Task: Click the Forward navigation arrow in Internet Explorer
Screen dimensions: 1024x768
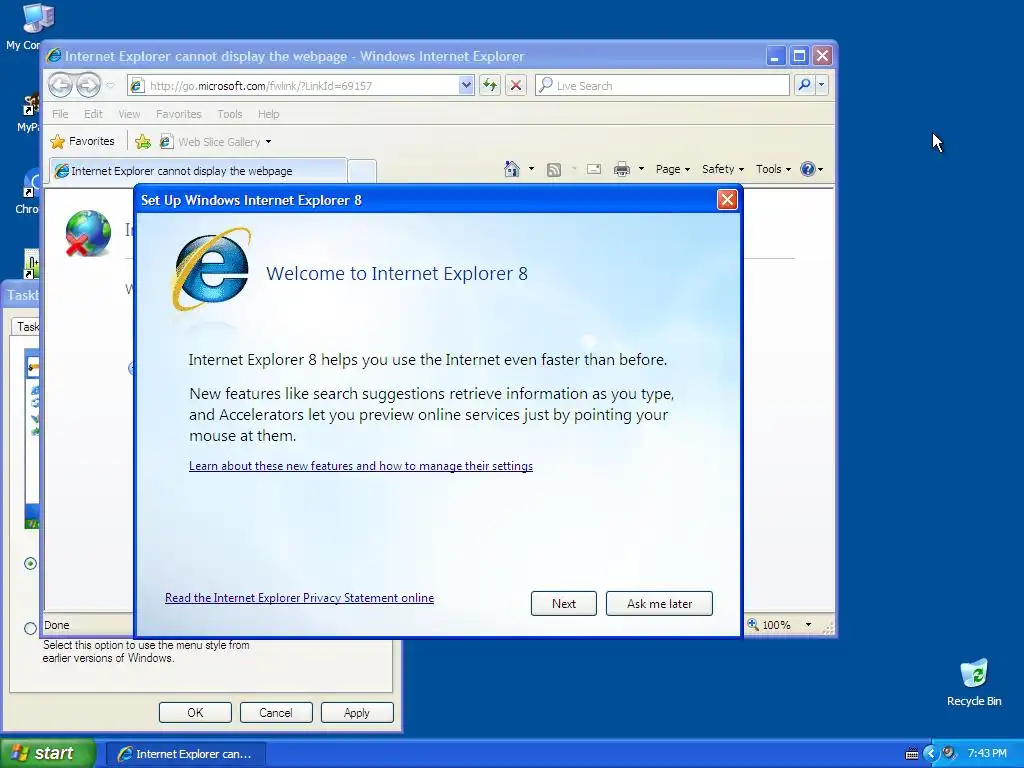Action: coord(88,85)
